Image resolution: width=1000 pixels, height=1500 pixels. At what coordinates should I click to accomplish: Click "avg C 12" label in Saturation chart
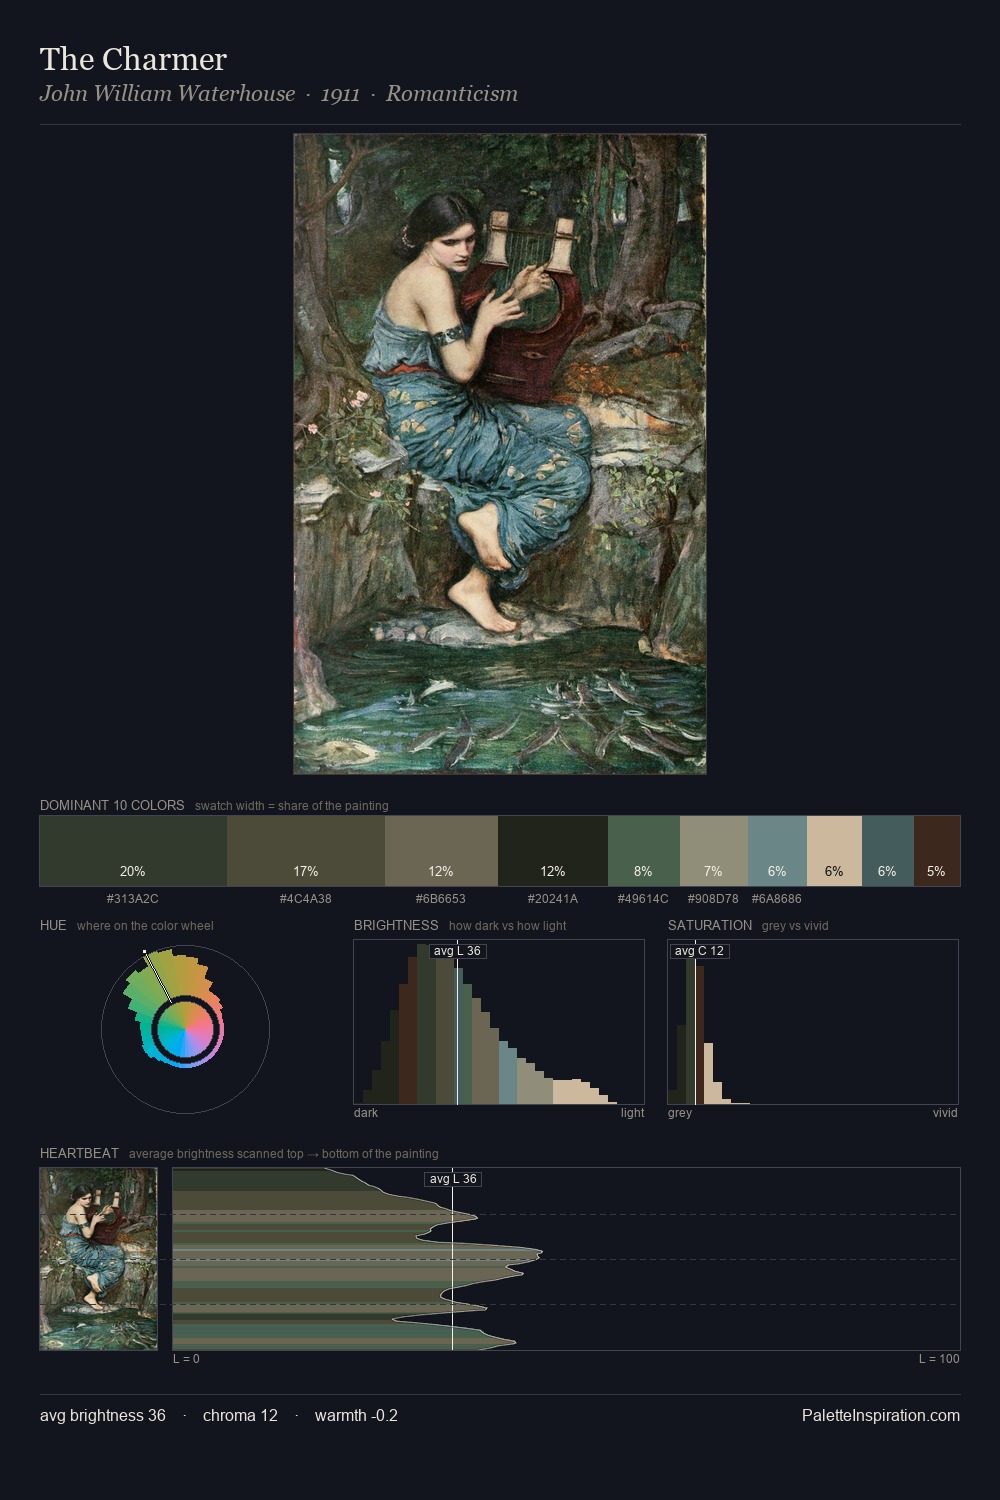[x=699, y=951]
